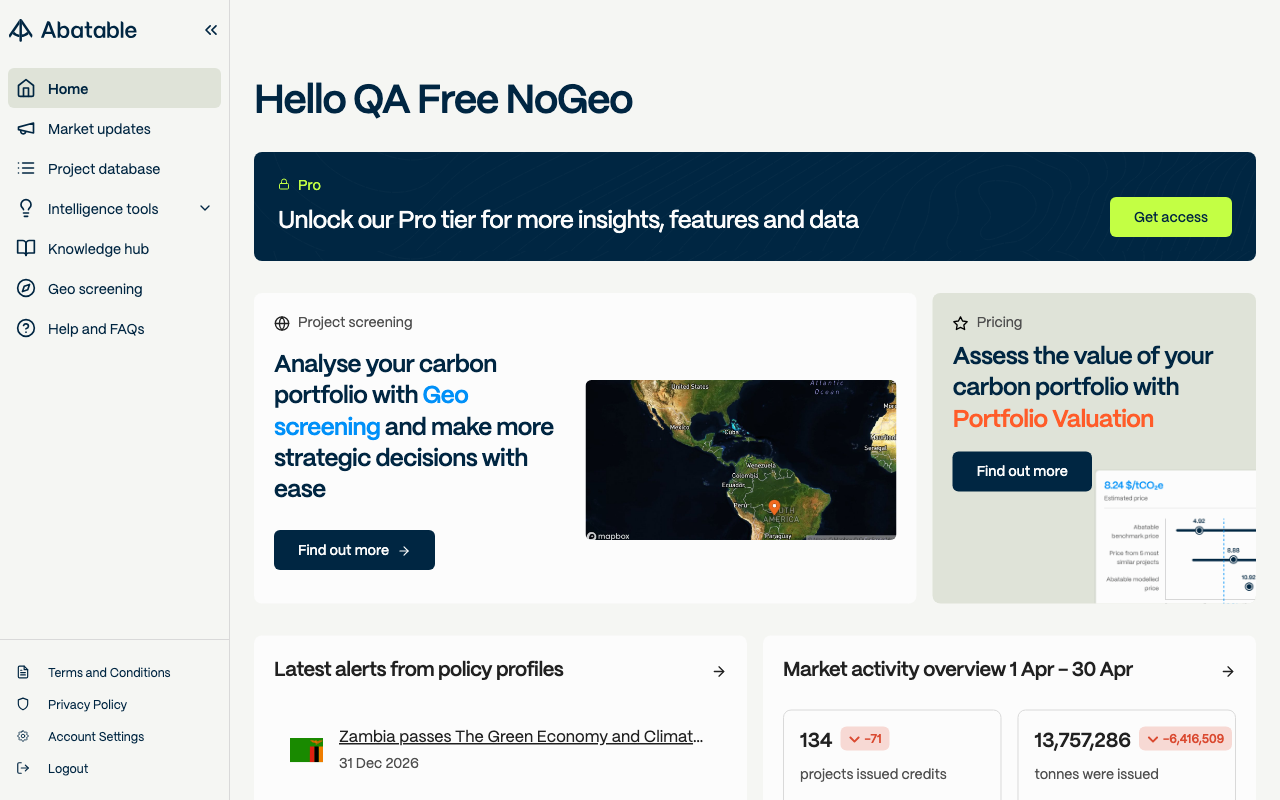Click Account Settings gear icon
1280x800 pixels.
click(x=23, y=737)
